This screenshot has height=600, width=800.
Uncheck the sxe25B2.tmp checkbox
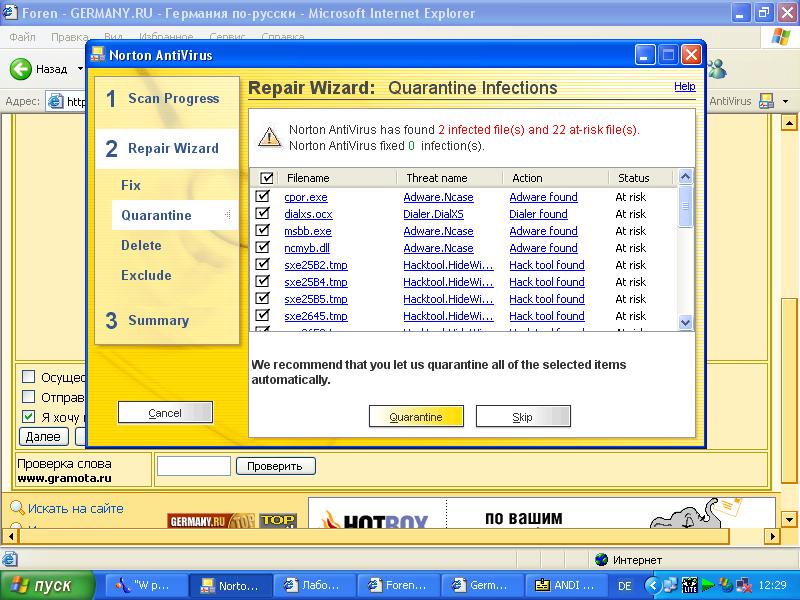[x=263, y=264]
